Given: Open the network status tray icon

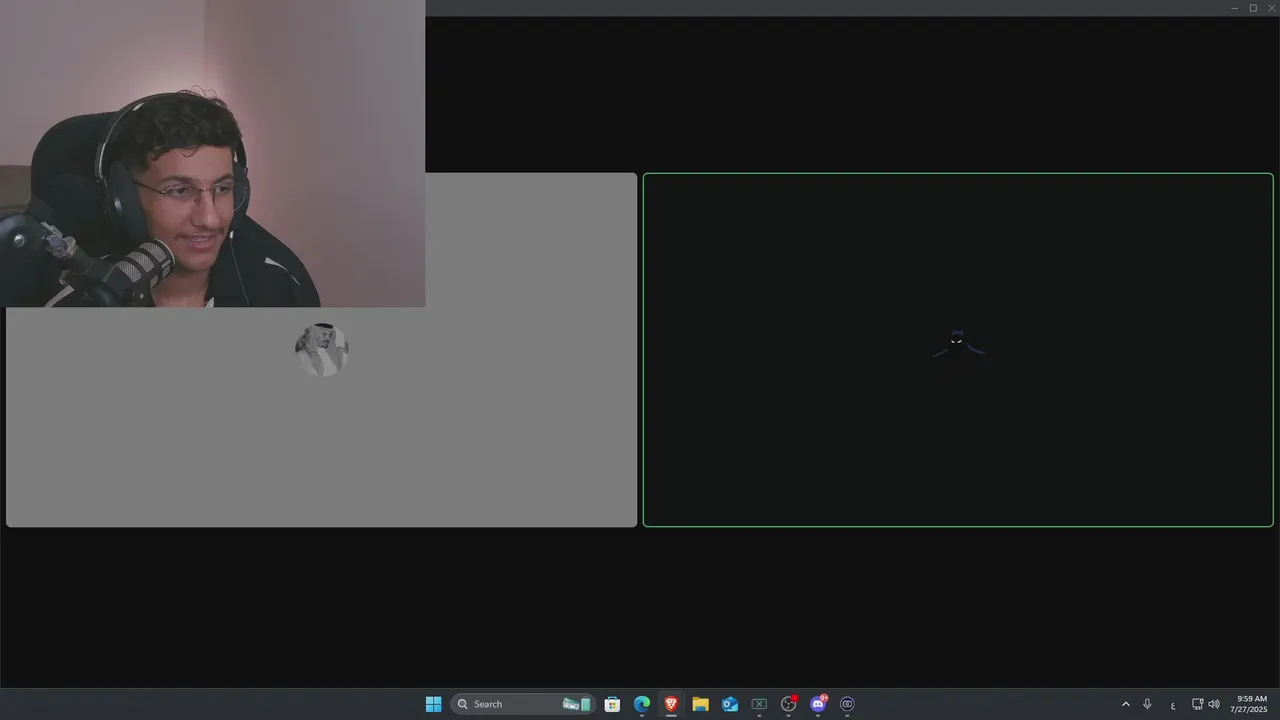Looking at the screenshot, I should point(1197,704).
